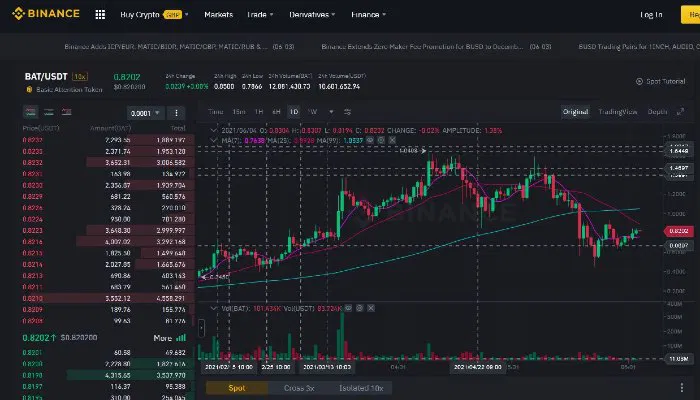Select the Isolated 10x margin tab

click(361, 388)
